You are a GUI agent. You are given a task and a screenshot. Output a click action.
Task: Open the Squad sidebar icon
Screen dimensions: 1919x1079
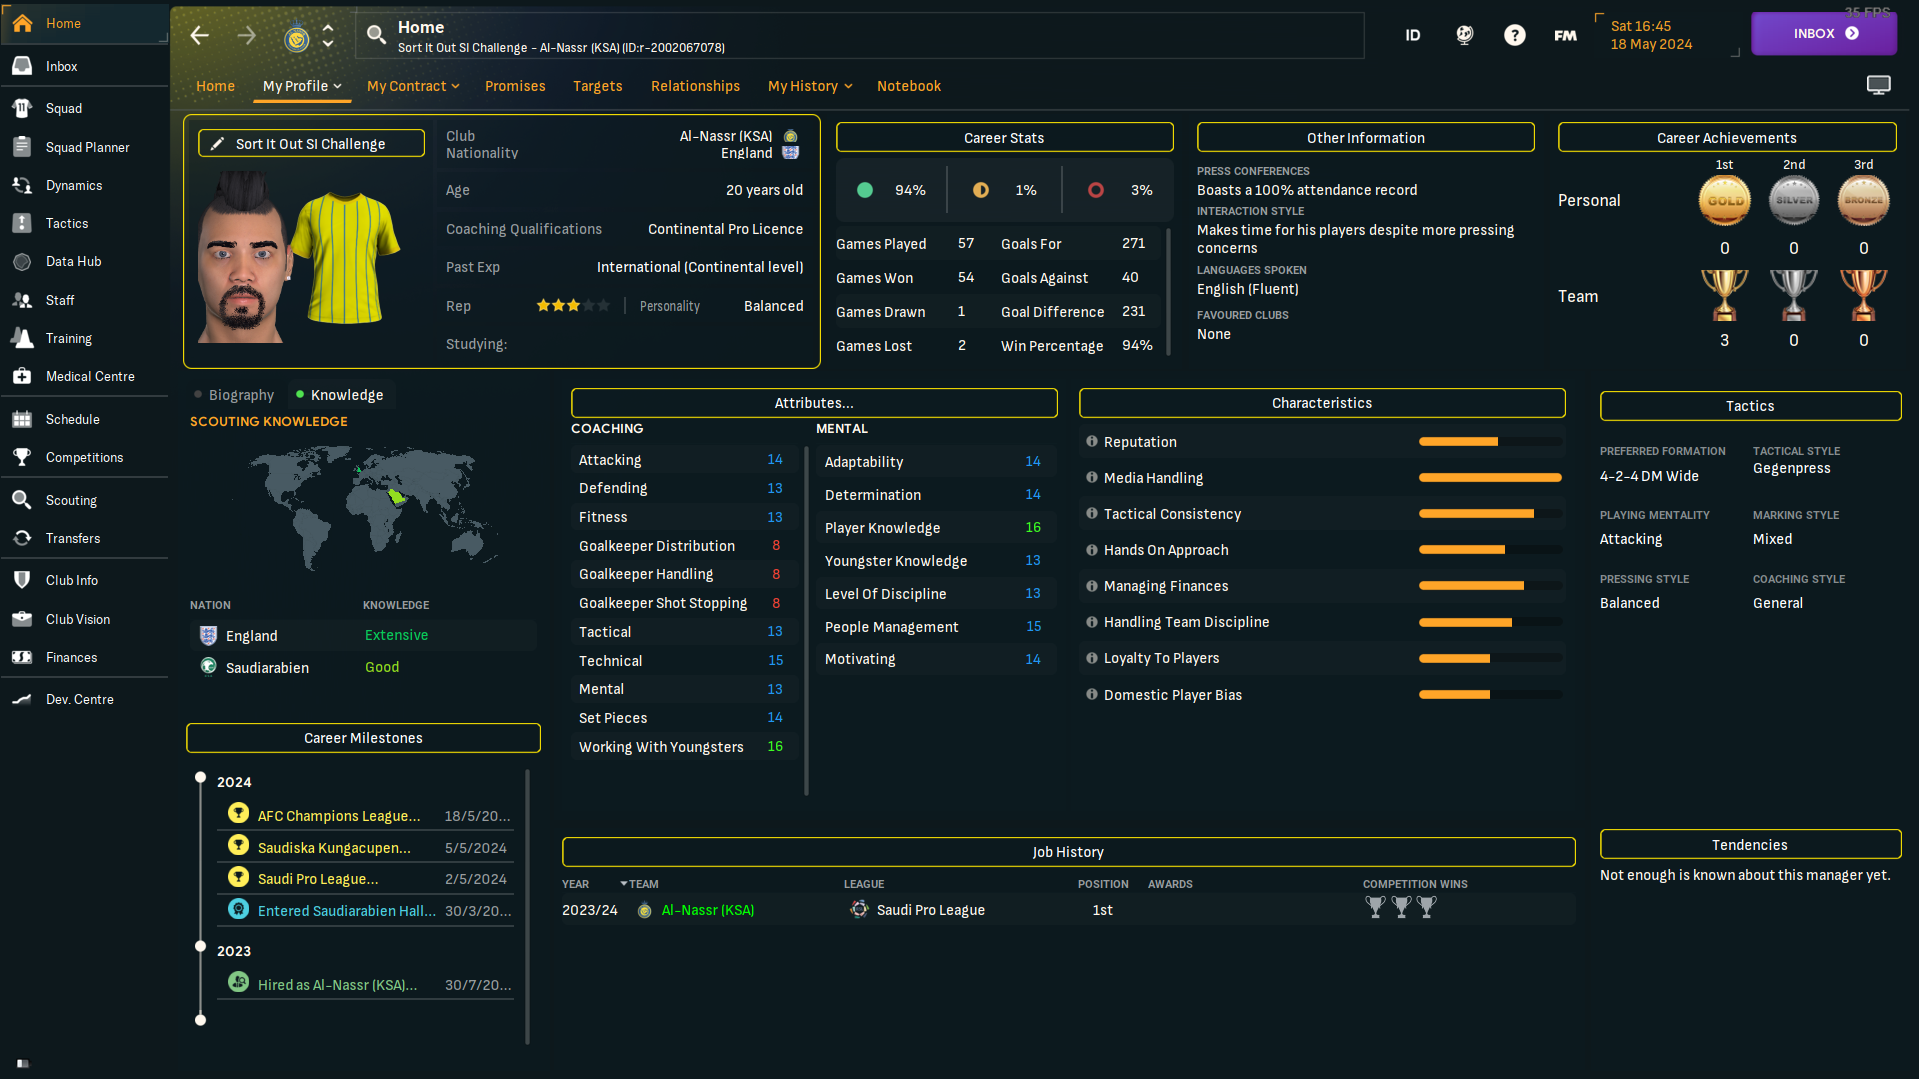(22, 108)
